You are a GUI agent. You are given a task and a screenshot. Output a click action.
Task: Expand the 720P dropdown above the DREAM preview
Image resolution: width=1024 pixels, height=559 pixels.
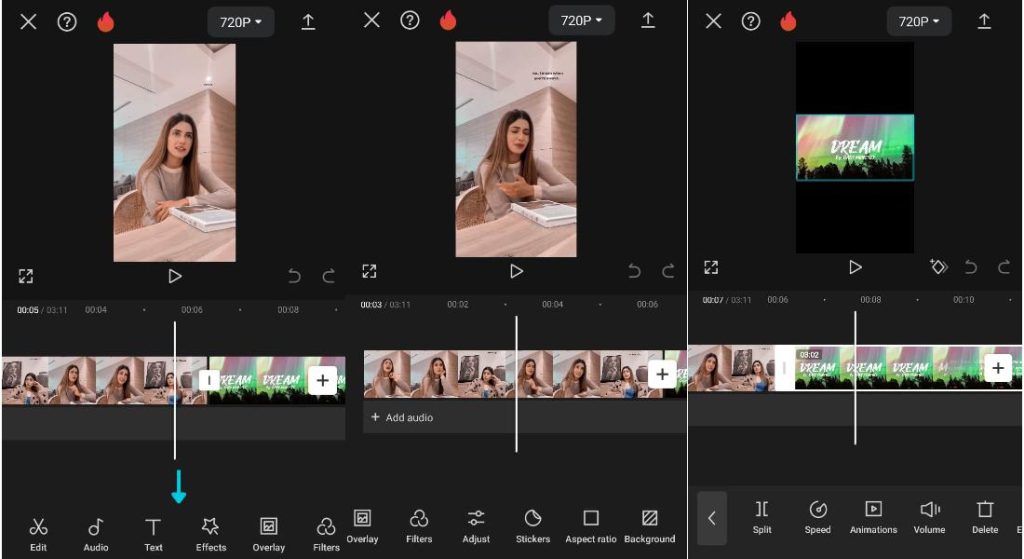(918, 22)
